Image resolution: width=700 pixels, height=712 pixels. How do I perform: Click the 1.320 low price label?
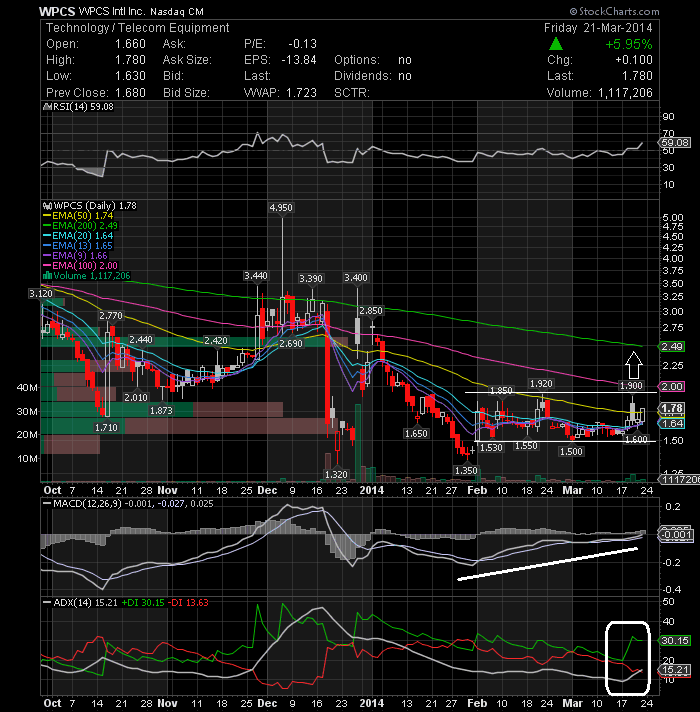(x=336, y=475)
